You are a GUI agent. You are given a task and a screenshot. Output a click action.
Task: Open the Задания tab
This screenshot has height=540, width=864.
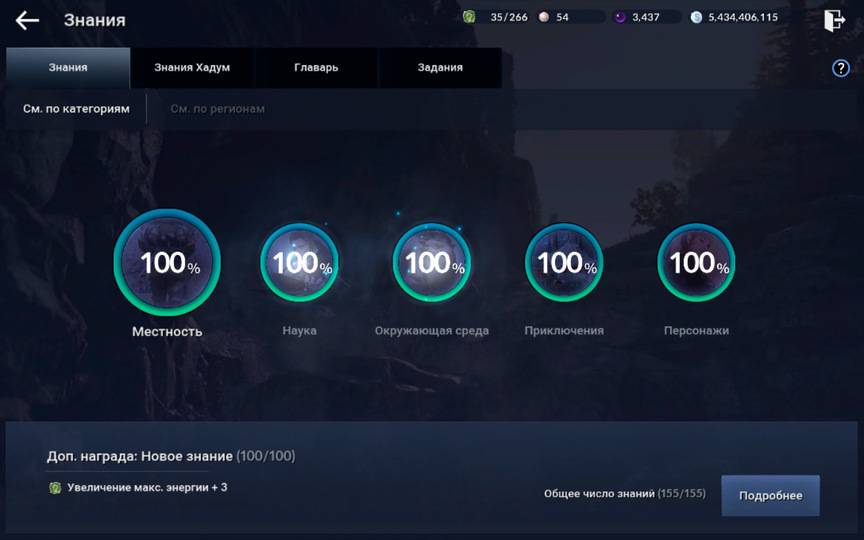point(440,68)
